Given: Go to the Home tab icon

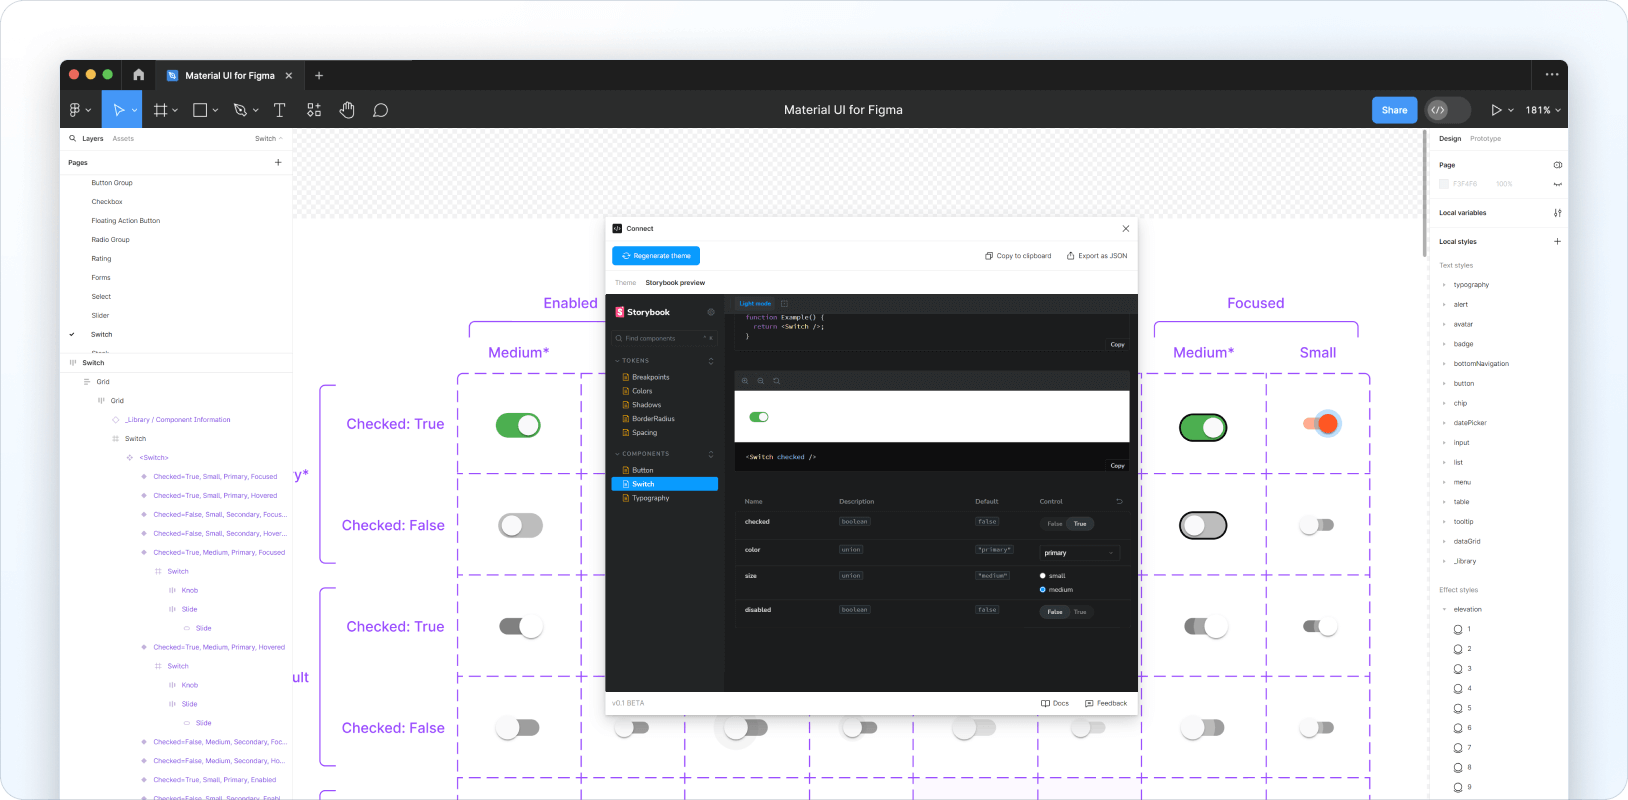Looking at the screenshot, I should (x=138, y=75).
